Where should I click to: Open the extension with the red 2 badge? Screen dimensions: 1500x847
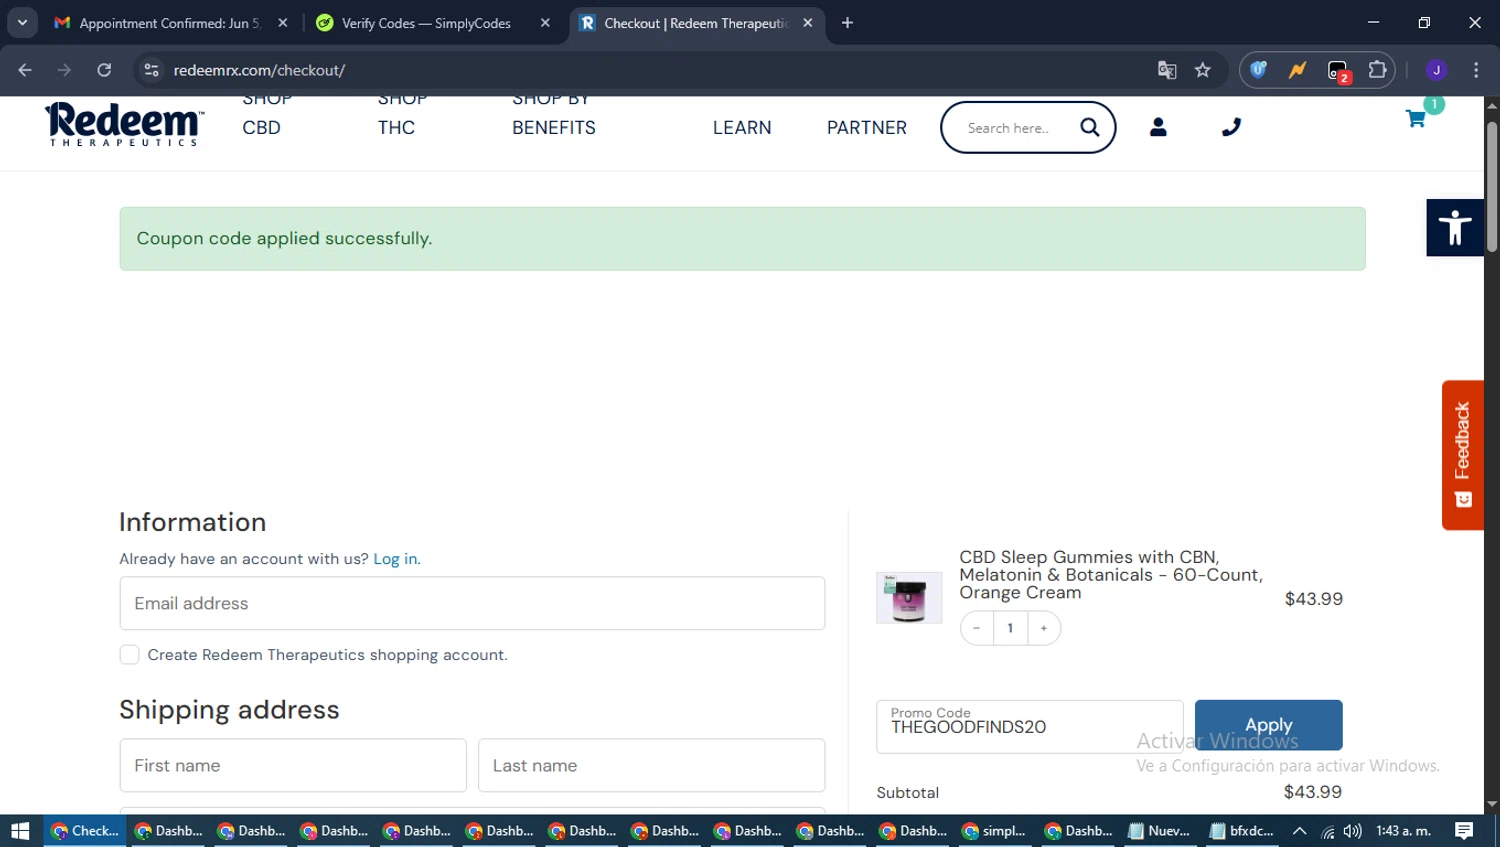click(x=1338, y=71)
